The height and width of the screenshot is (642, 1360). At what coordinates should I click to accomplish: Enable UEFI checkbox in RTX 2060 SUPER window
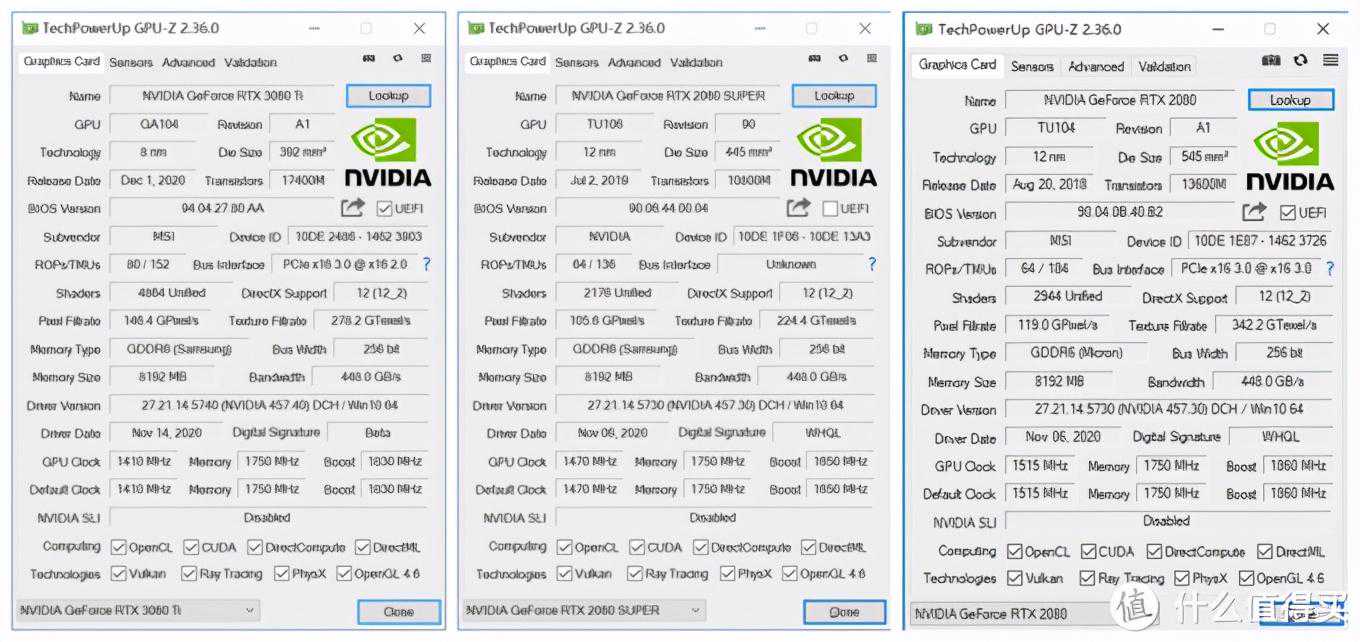[829, 209]
